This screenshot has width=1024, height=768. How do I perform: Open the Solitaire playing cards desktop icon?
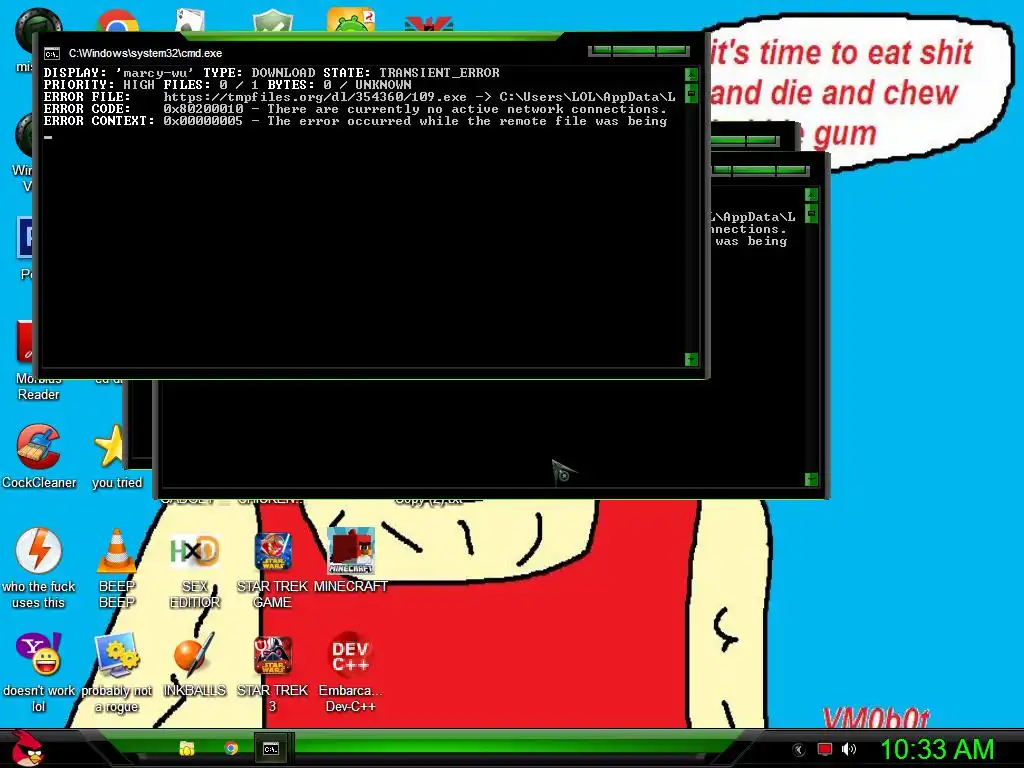pos(190,20)
